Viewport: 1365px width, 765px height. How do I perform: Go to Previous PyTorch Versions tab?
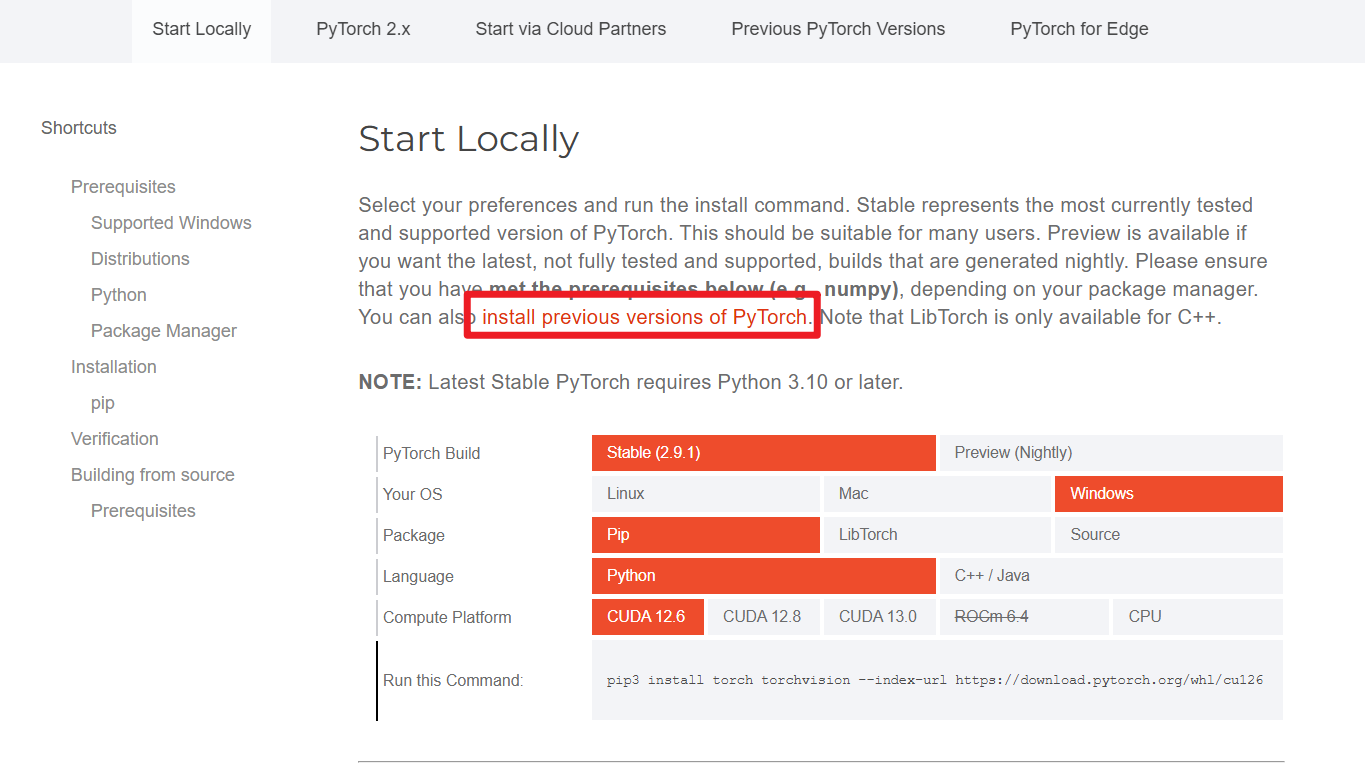(838, 29)
